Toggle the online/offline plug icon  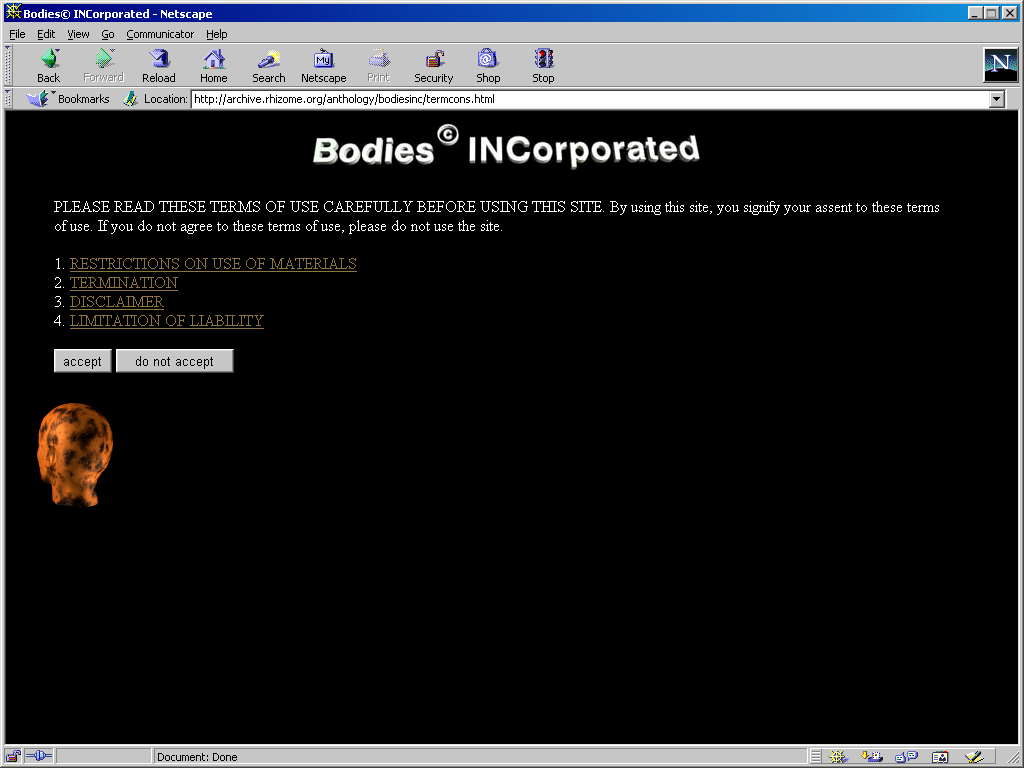tap(39, 756)
